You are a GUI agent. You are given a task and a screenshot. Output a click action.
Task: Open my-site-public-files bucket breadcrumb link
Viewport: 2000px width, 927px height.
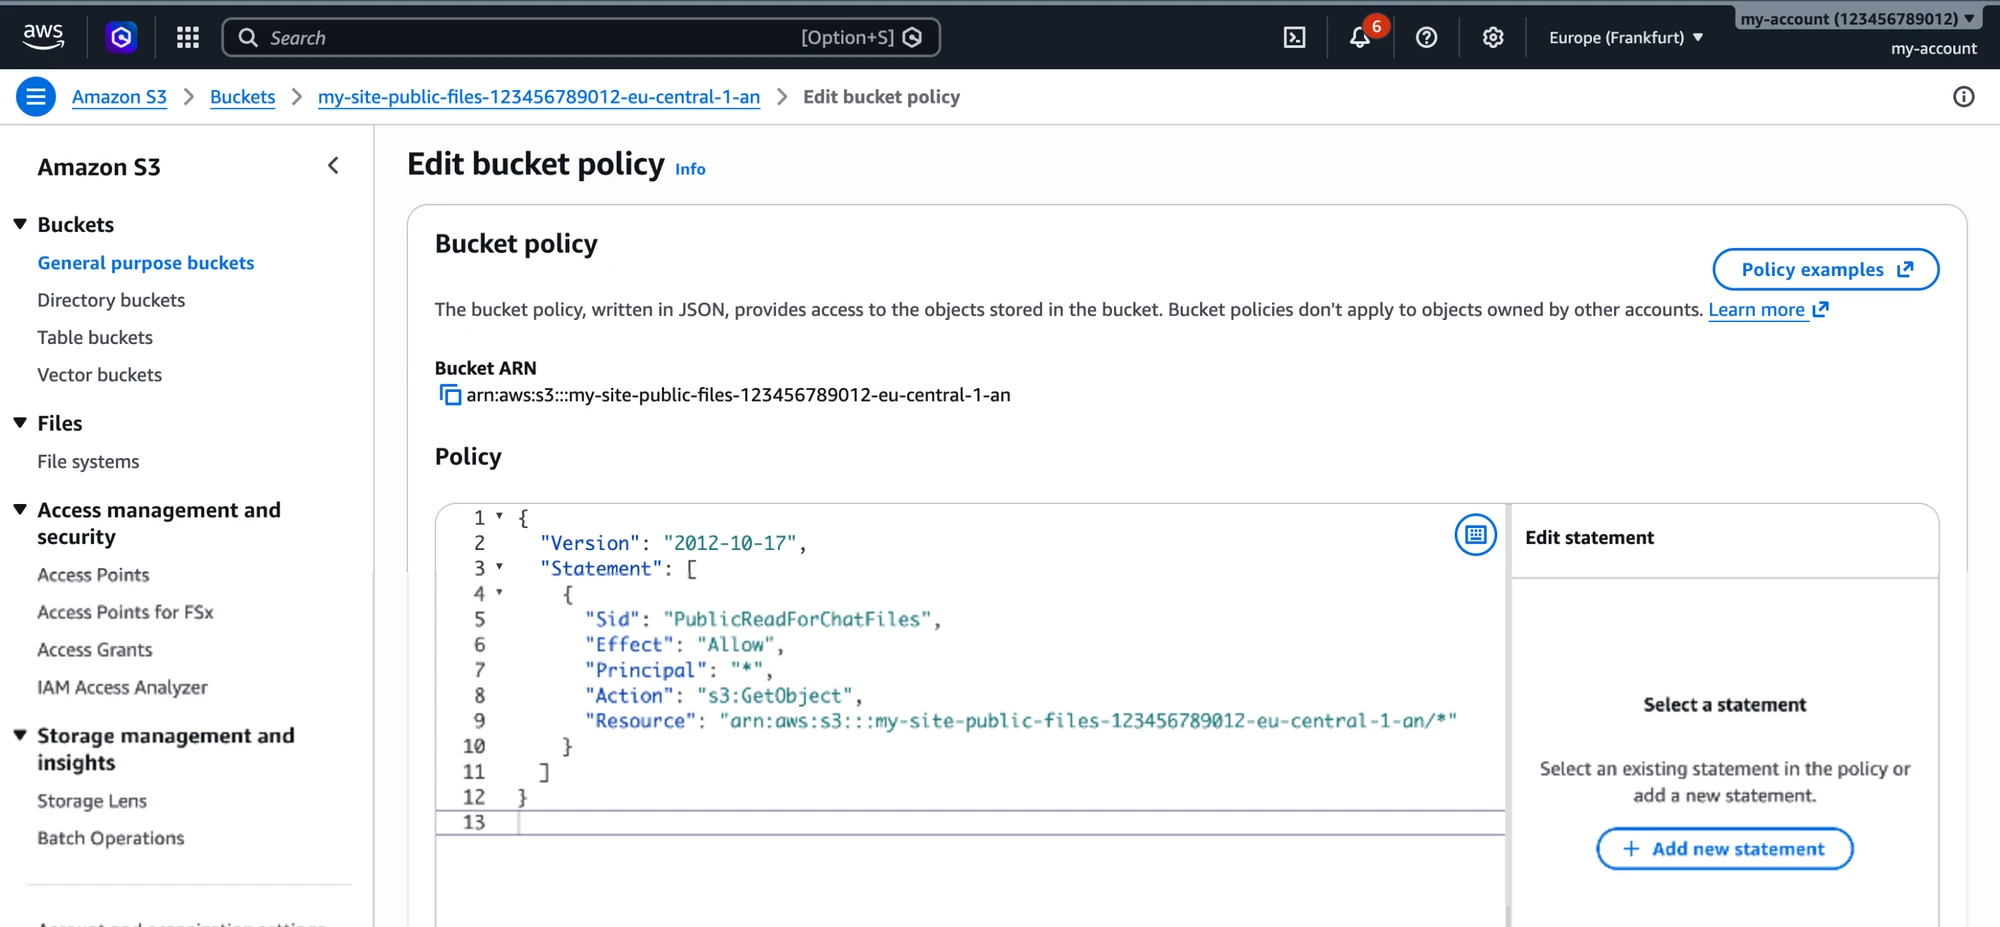(x=539, y=97)
